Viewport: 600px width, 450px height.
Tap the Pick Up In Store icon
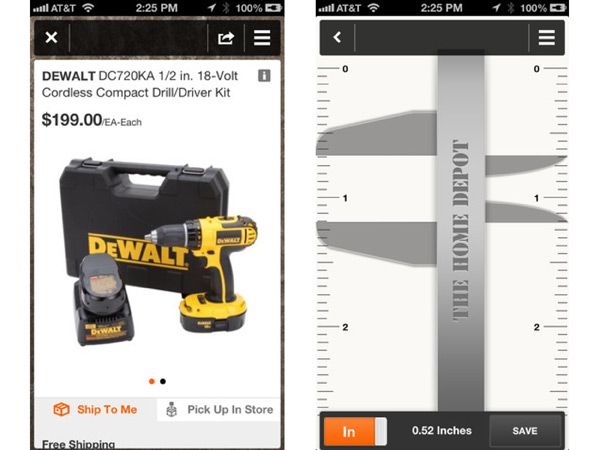tap(171, 409)
